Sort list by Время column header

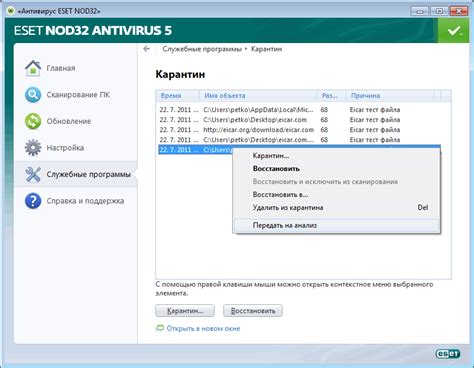click(178, 96)
